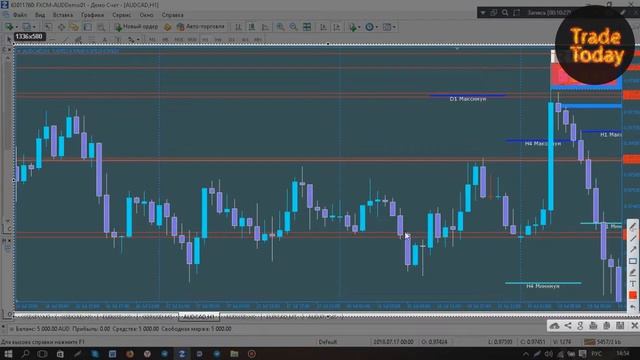Click the templates icon

point(387,27)
